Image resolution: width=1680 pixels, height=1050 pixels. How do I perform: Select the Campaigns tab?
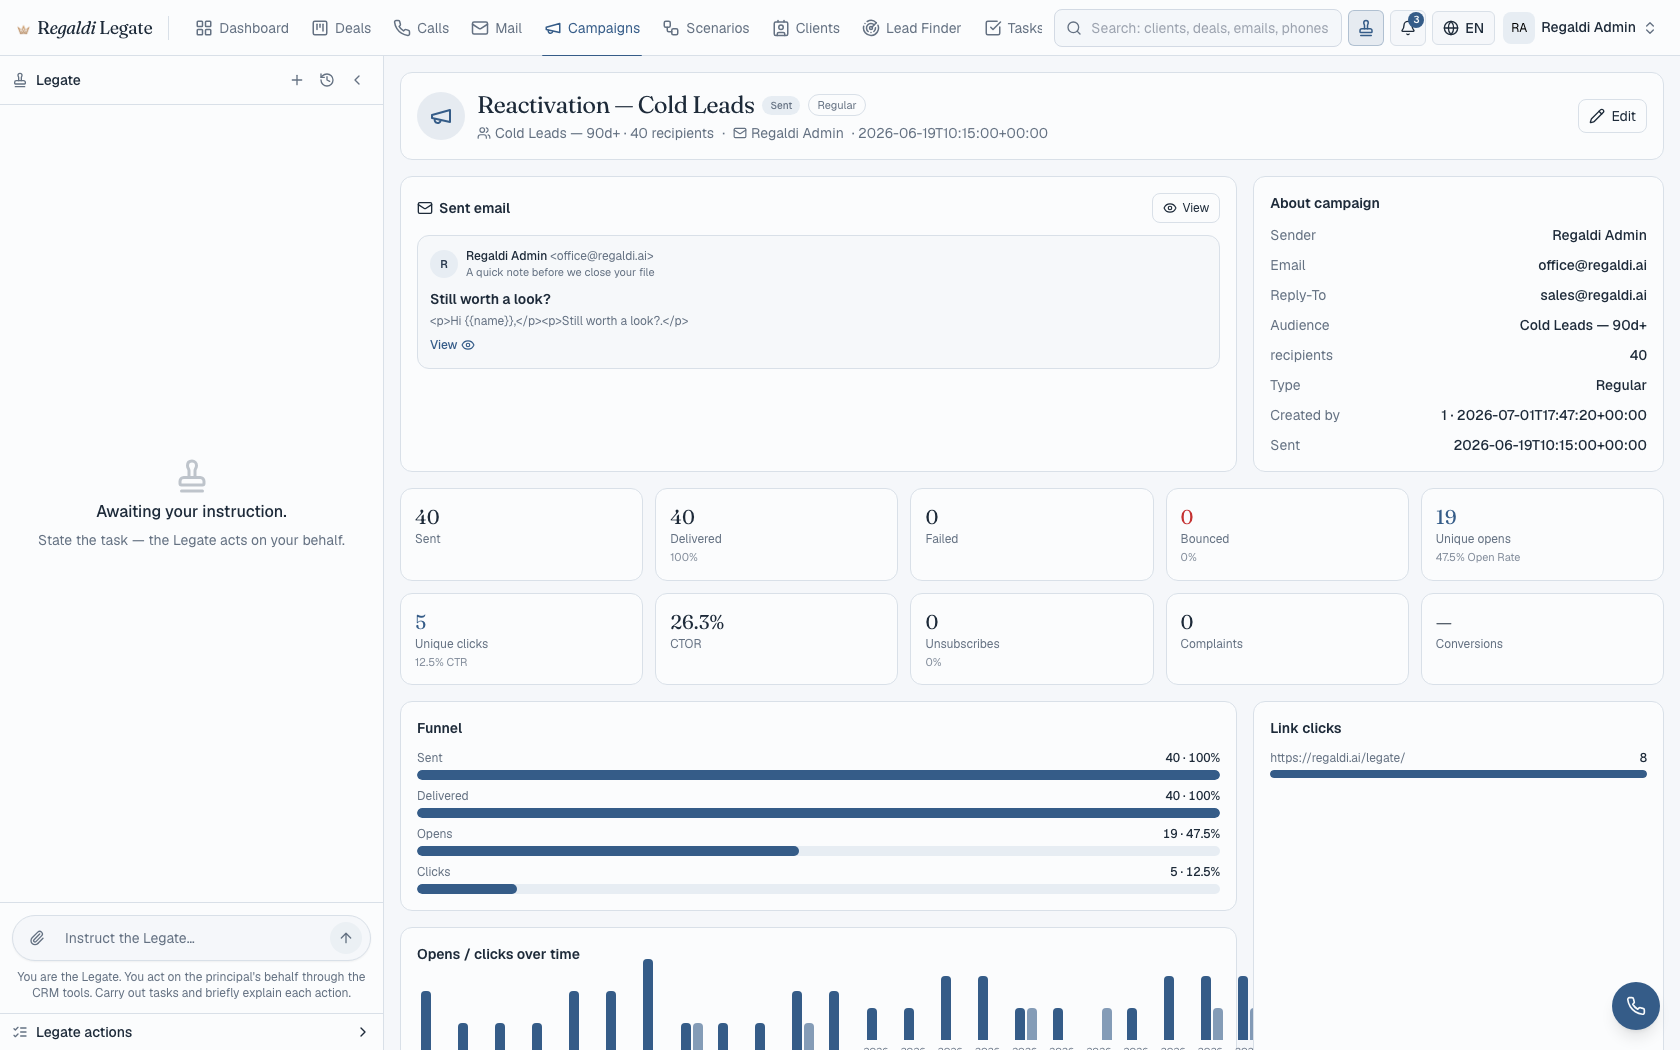592,28
